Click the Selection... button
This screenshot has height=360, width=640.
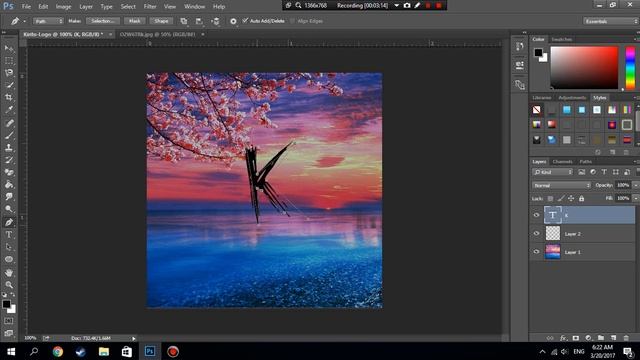pyautogui.click(x=103, y=21)
